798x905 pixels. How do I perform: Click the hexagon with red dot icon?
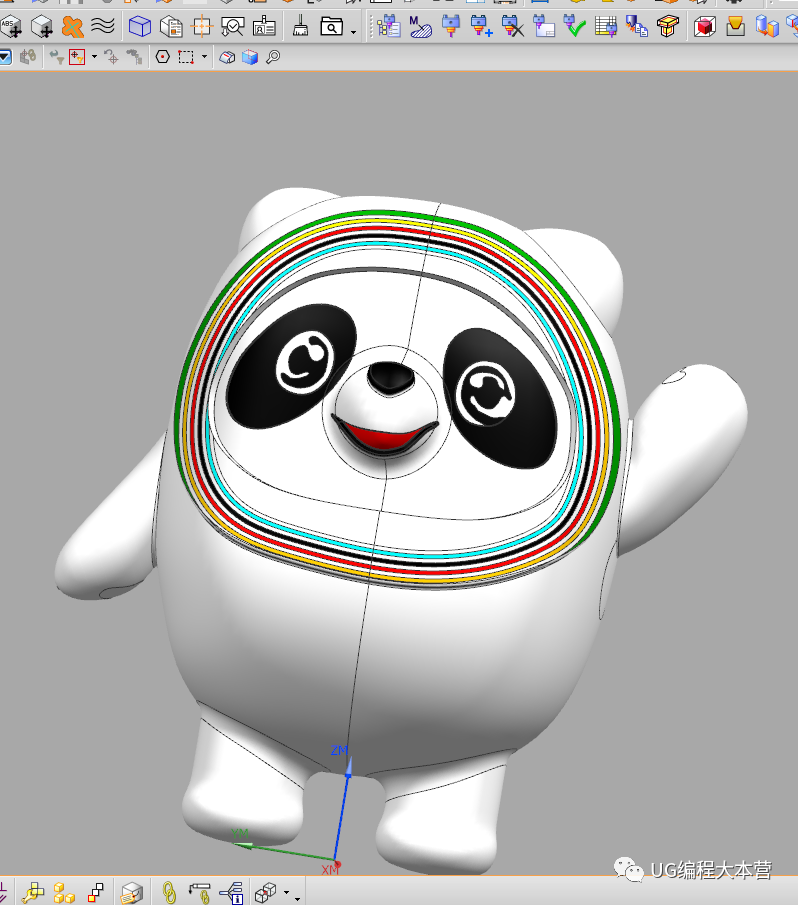[x=163, y=57]
